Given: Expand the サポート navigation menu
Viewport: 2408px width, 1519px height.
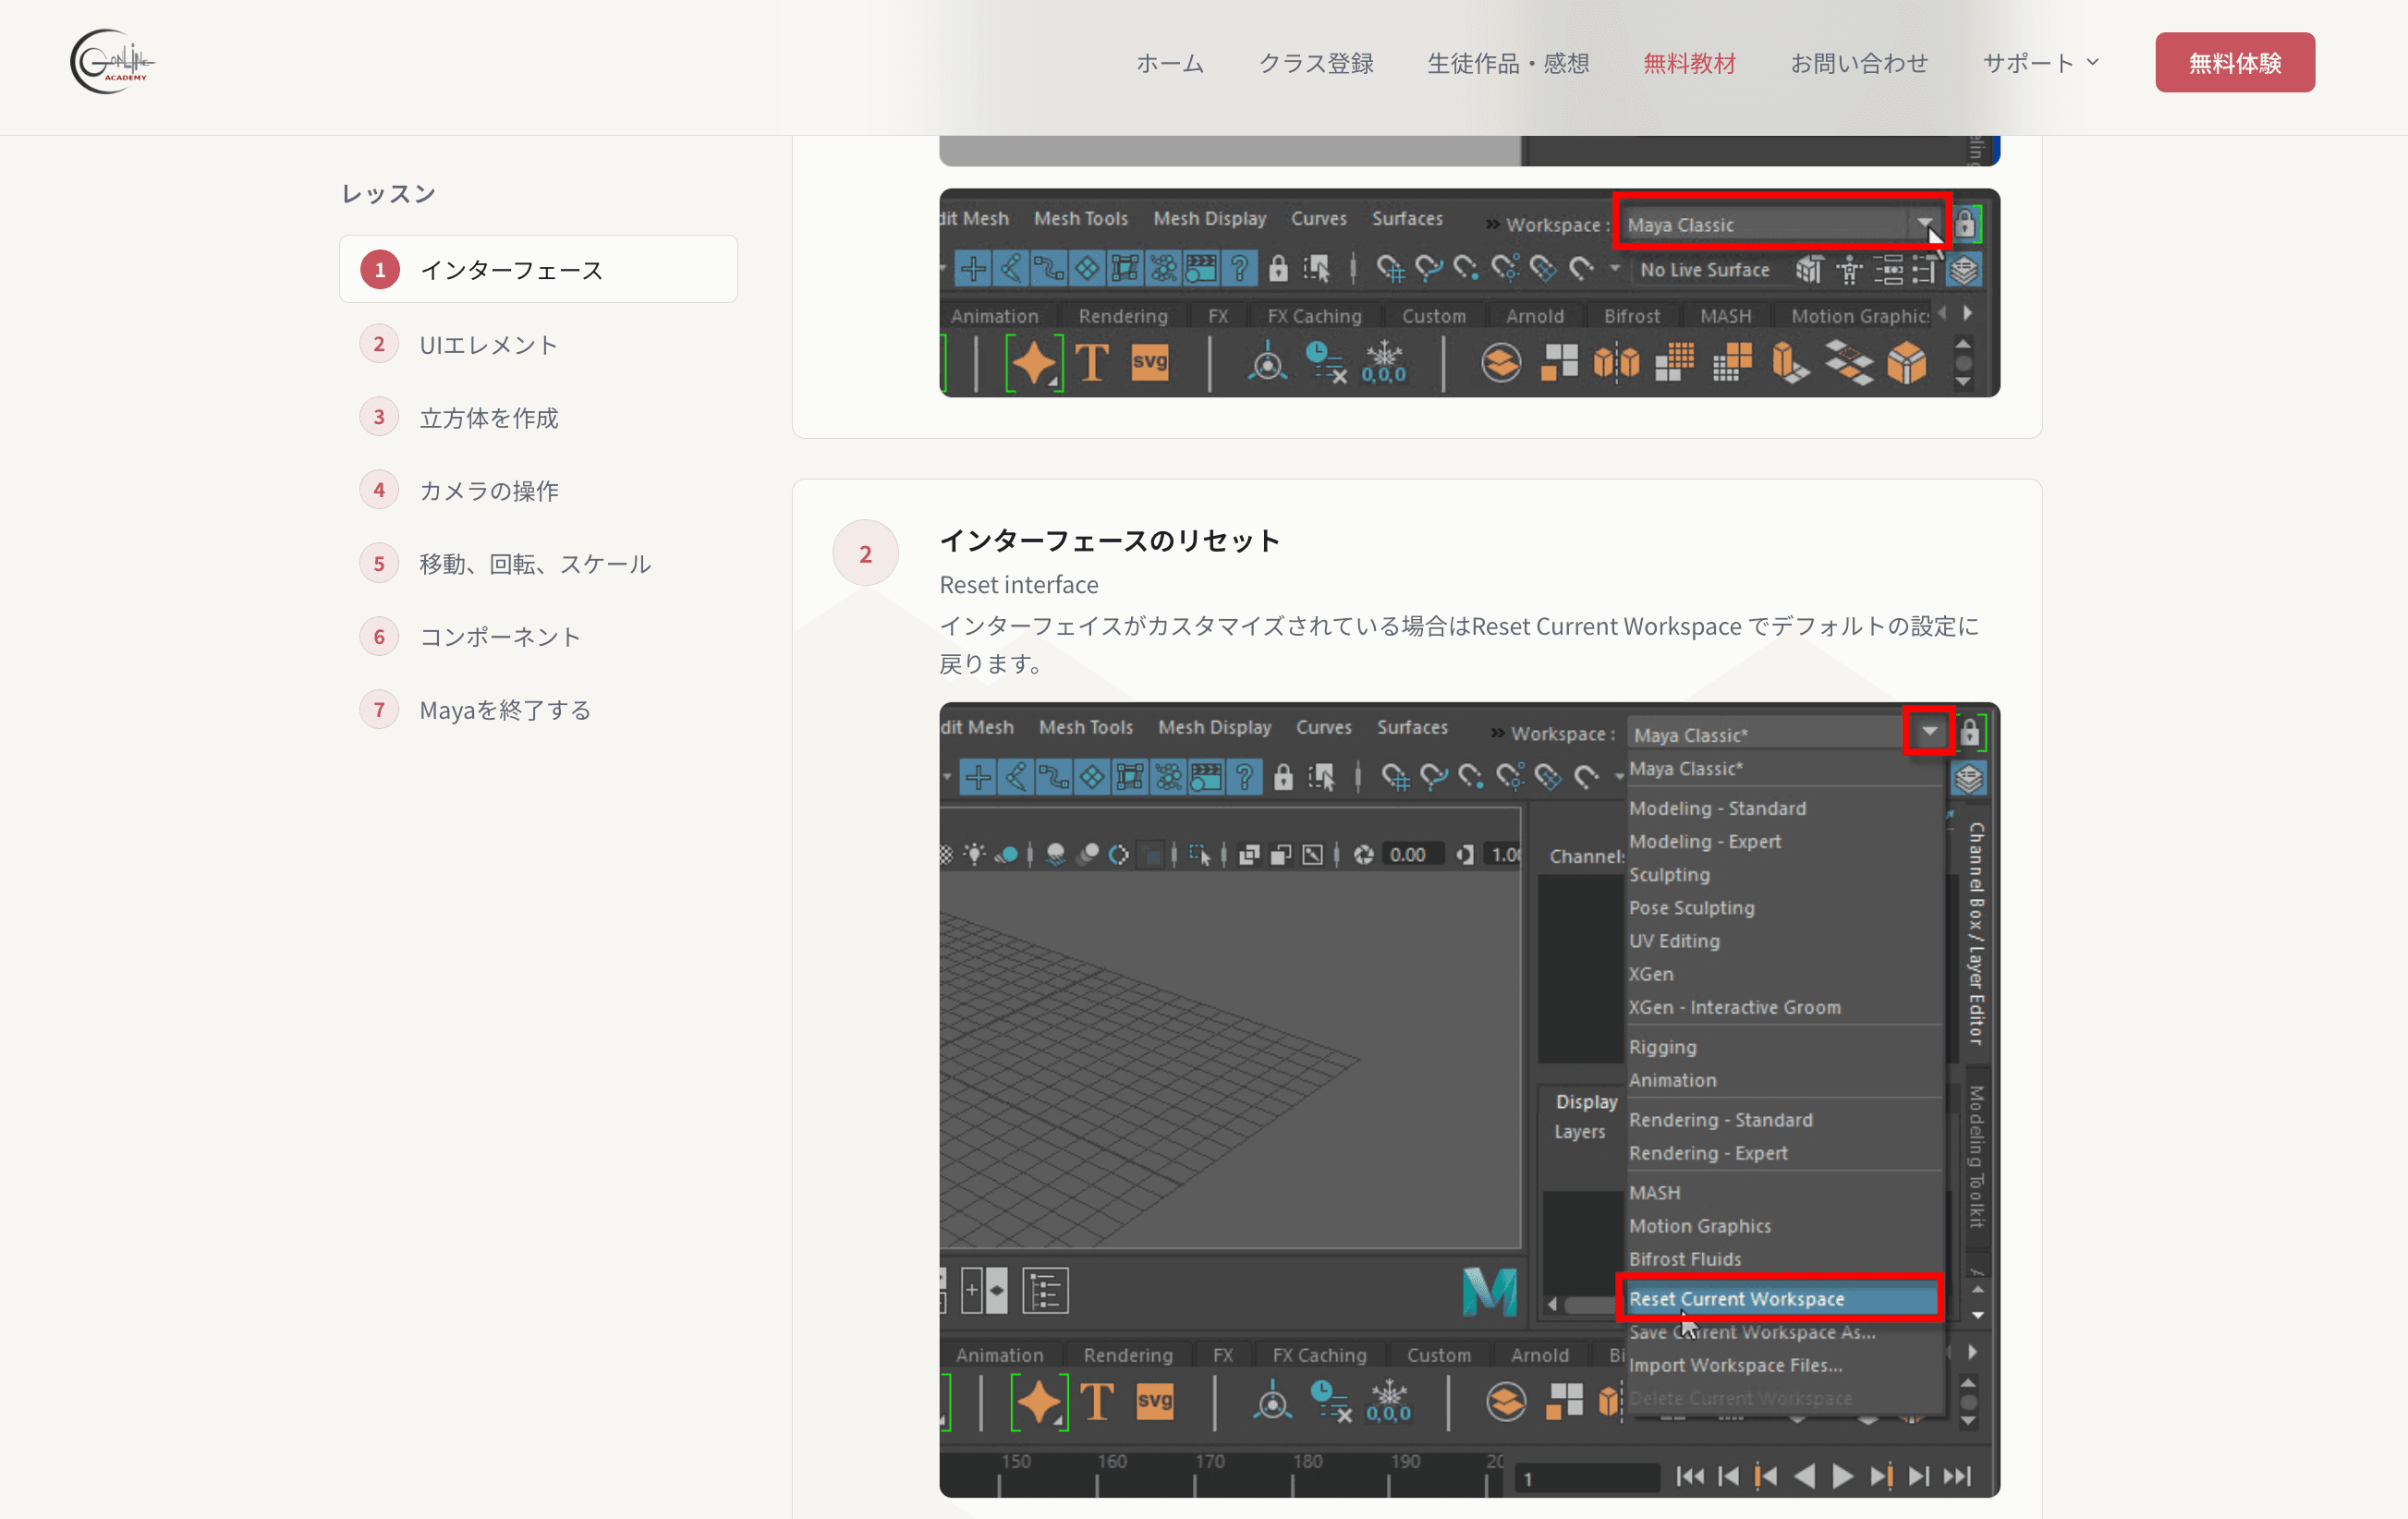Looking at the screenshot, I should point(2040,62).
